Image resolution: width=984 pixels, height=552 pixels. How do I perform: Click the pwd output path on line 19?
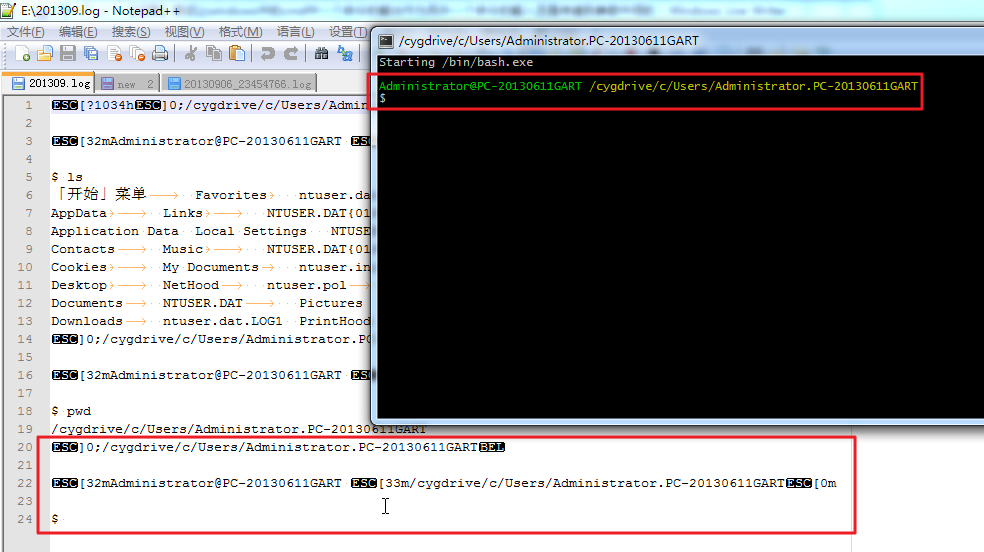point(238,429)
